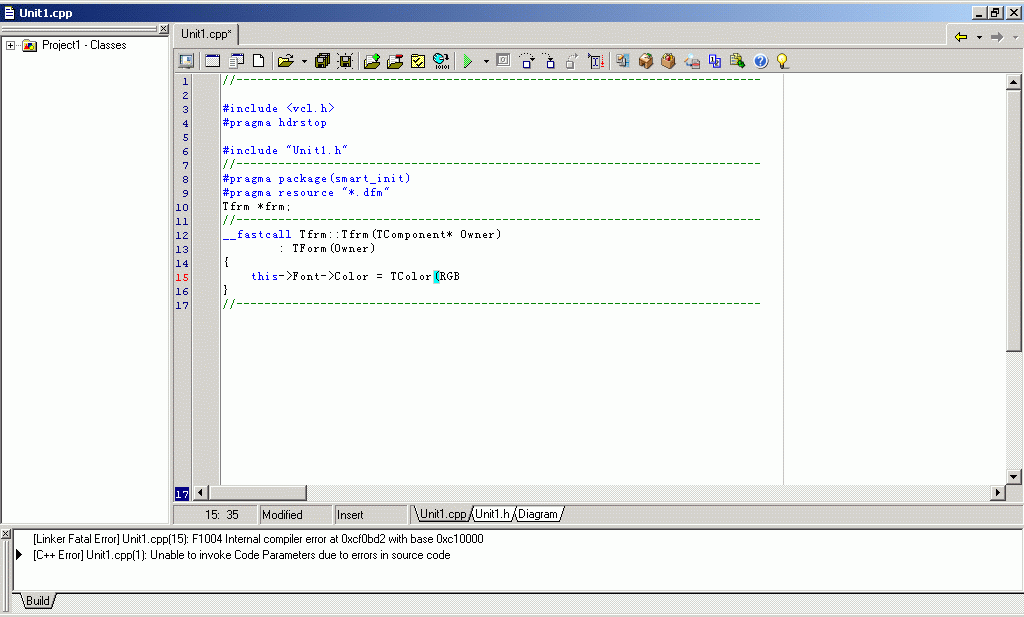
Task: Click the blank new file icon
Action: click(x=259, y=61)
